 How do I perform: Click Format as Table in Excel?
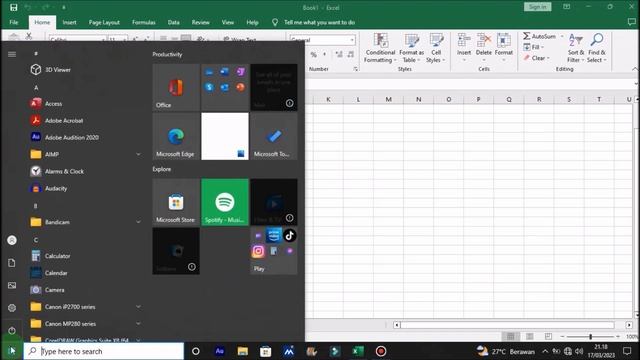pos(411,48)
